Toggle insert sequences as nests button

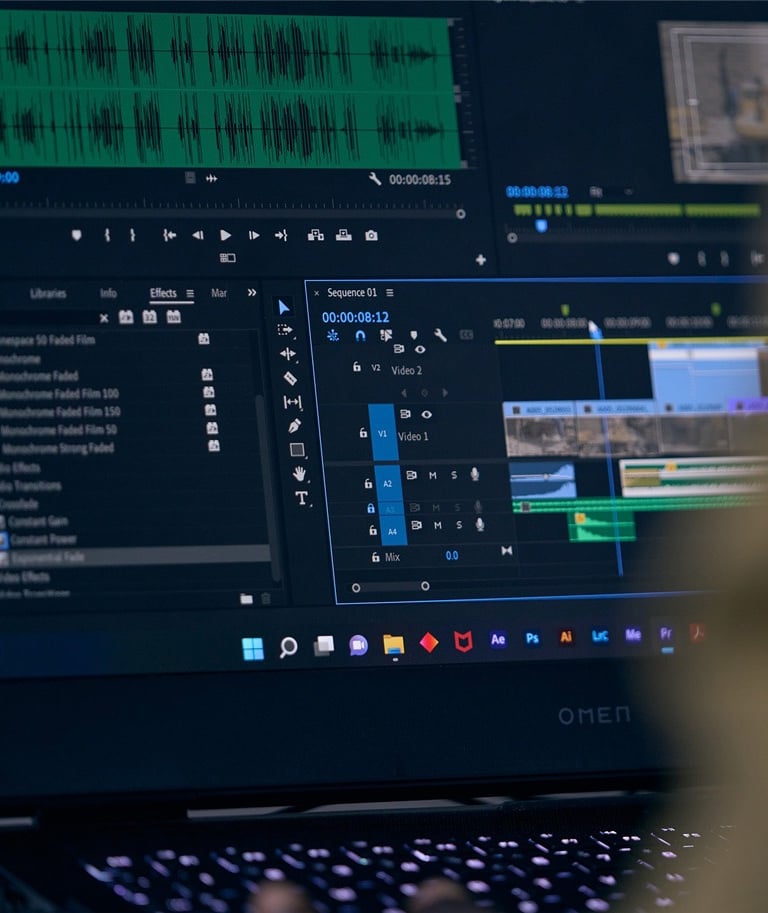(332, 335)
